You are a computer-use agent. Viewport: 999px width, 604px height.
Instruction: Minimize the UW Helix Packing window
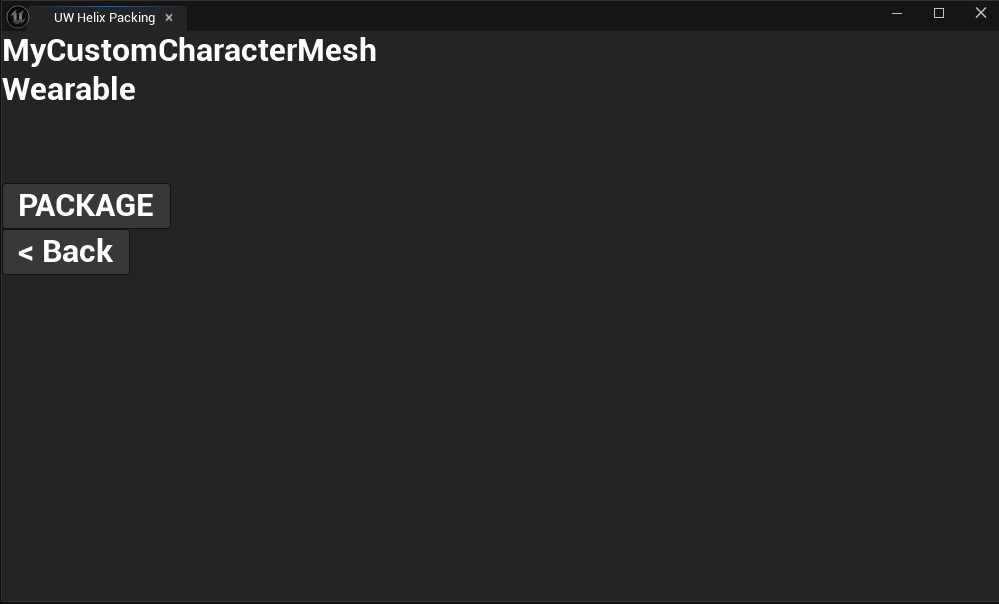coord(897,13)
